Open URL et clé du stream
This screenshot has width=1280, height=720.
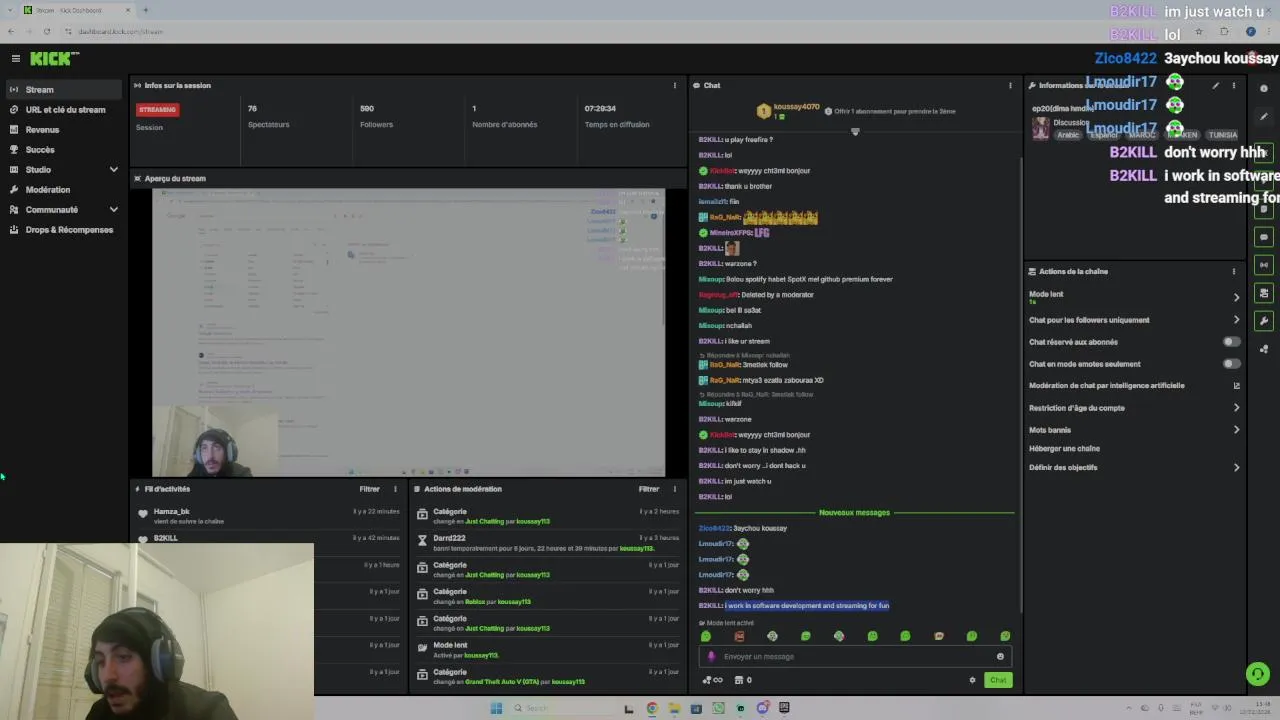tap(64, 110)
